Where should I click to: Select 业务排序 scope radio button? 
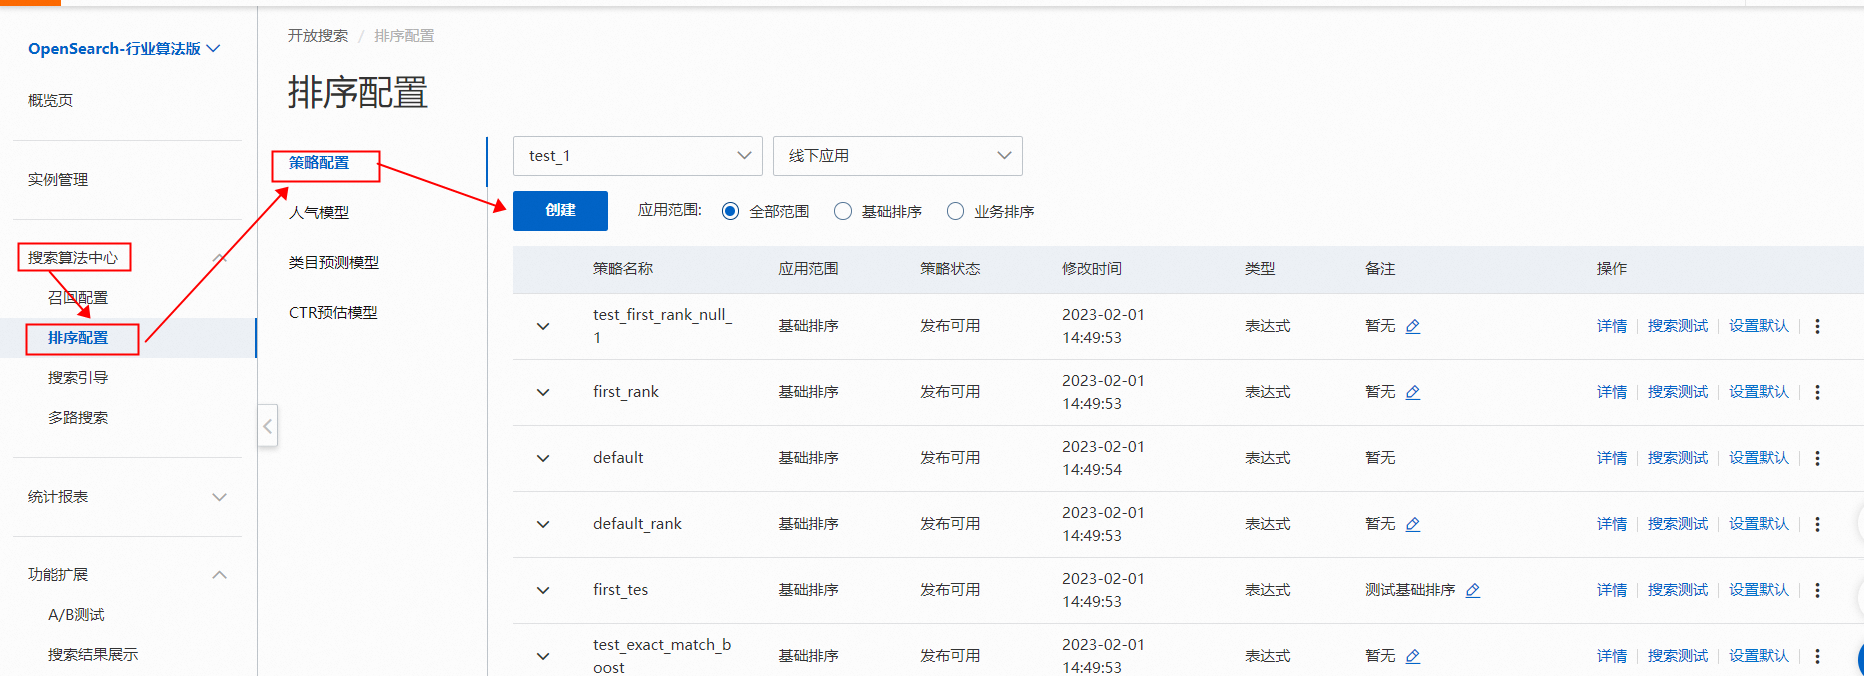pyautogui.click(x=955, y=211)
